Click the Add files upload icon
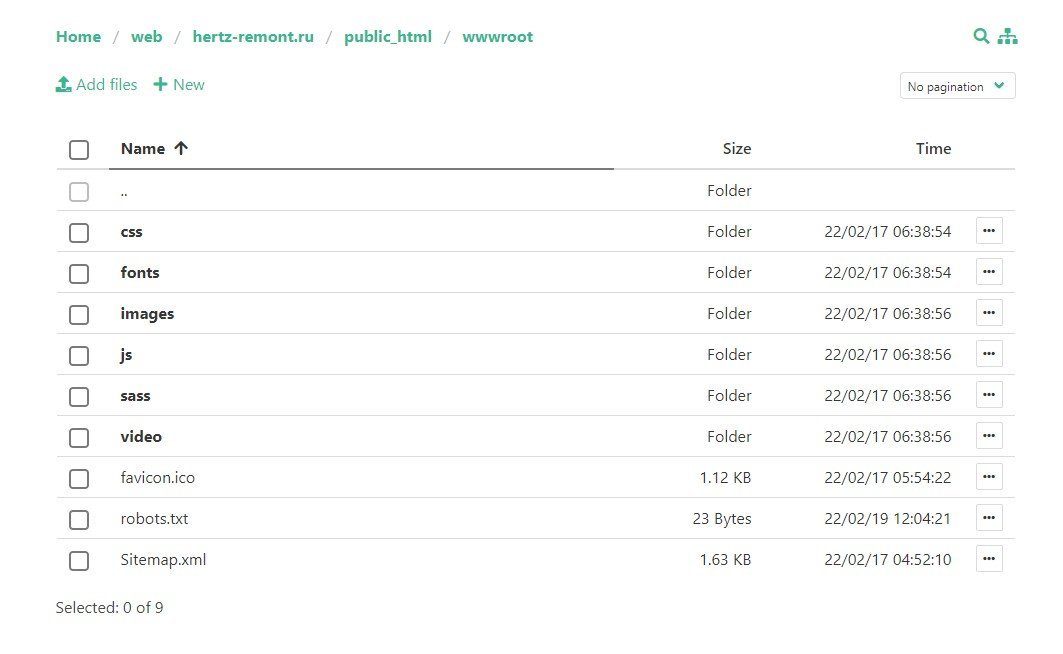The width and height of the screenshot is (1063, 654). [x=64, y=85]
